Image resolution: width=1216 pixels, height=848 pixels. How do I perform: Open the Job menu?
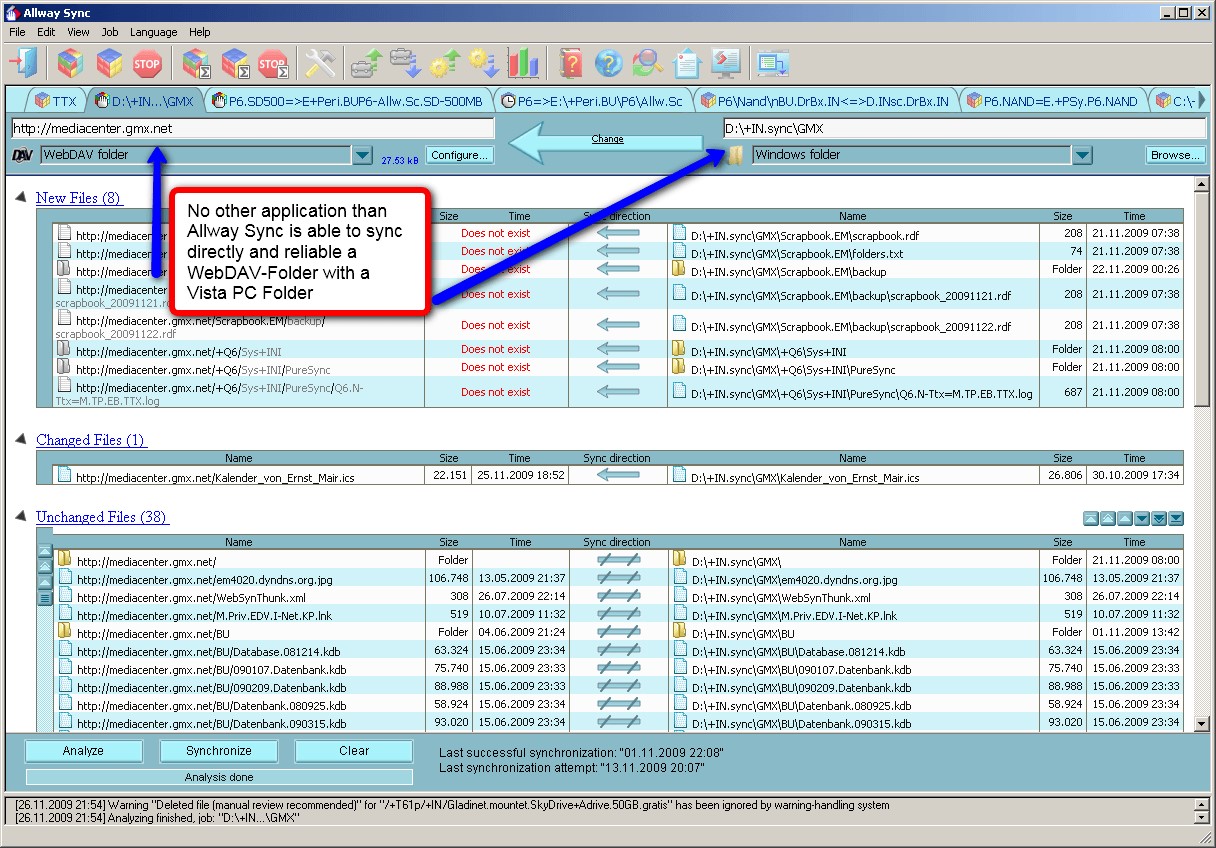click(109, 32)
